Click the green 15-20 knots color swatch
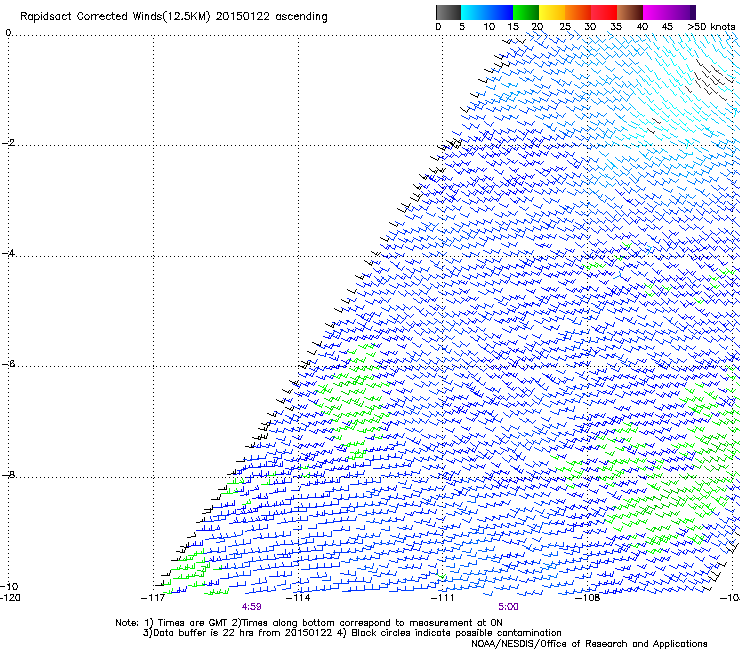The image size is (740, 650). click(x=526, y=12)
